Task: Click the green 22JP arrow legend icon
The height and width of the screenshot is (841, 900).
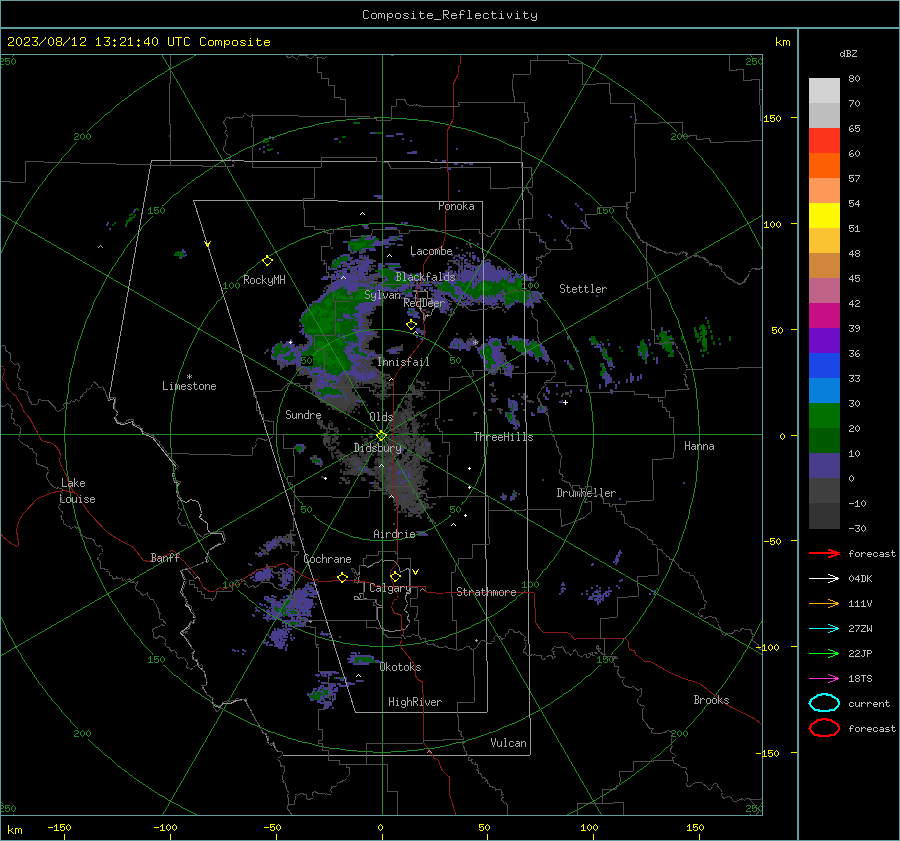Action: pos(824,653)
